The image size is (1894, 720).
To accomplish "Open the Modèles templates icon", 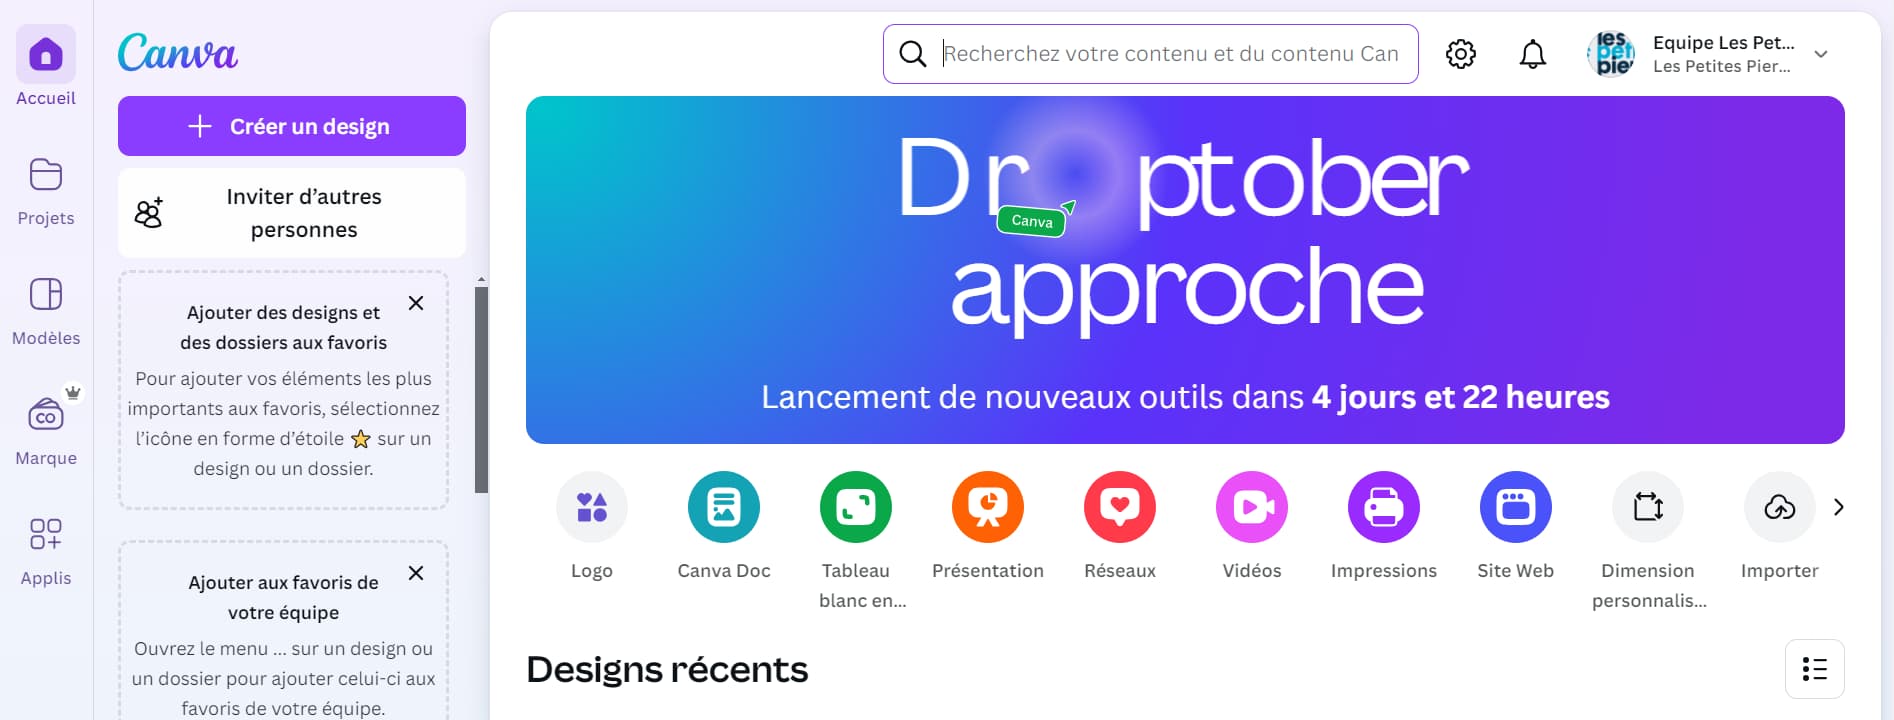I will click(x=46, y=295).
